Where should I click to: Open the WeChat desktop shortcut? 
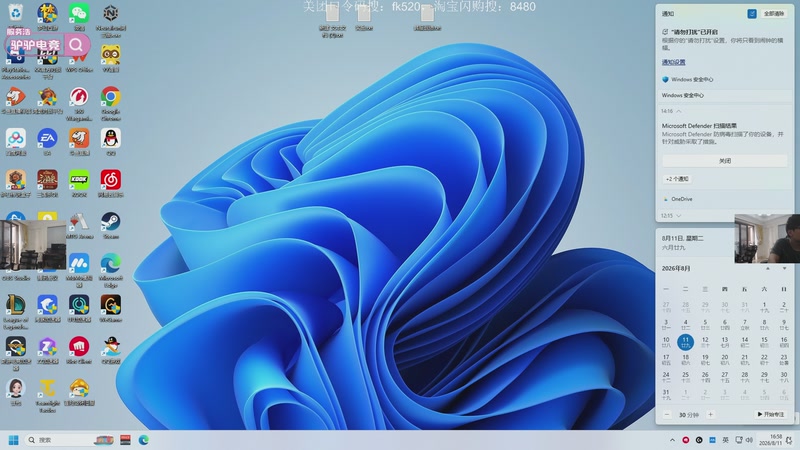(x=79, y=14)
